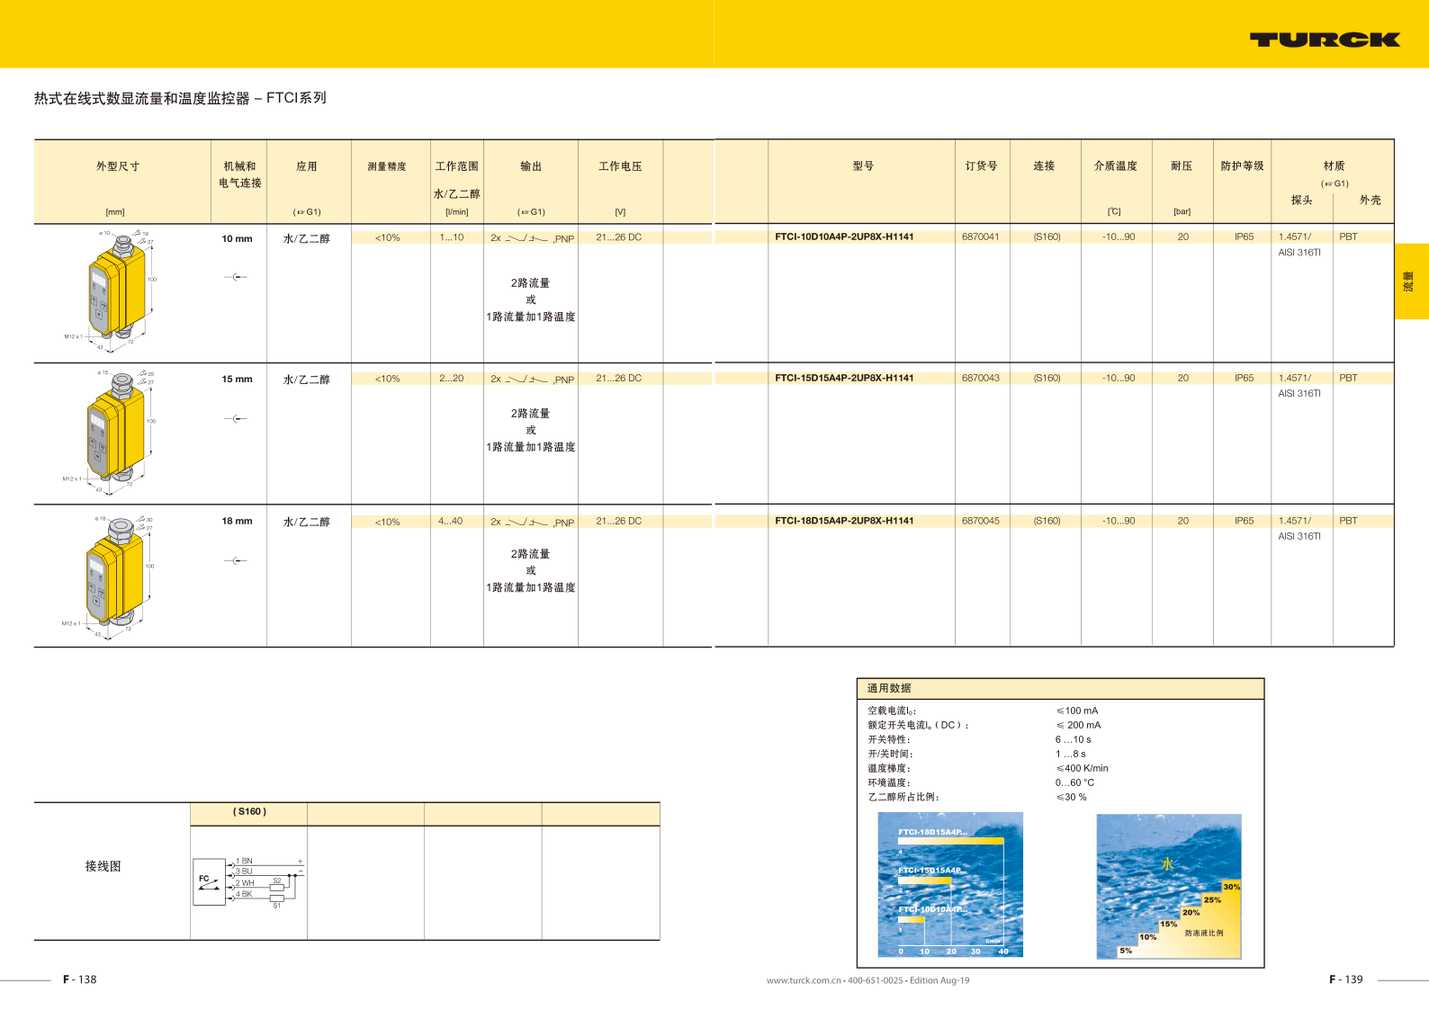The image size is (1429, 1010).
Task: Select the yellow 流量 side tab
Action: pyautogui.click(x=1411, y=281)
